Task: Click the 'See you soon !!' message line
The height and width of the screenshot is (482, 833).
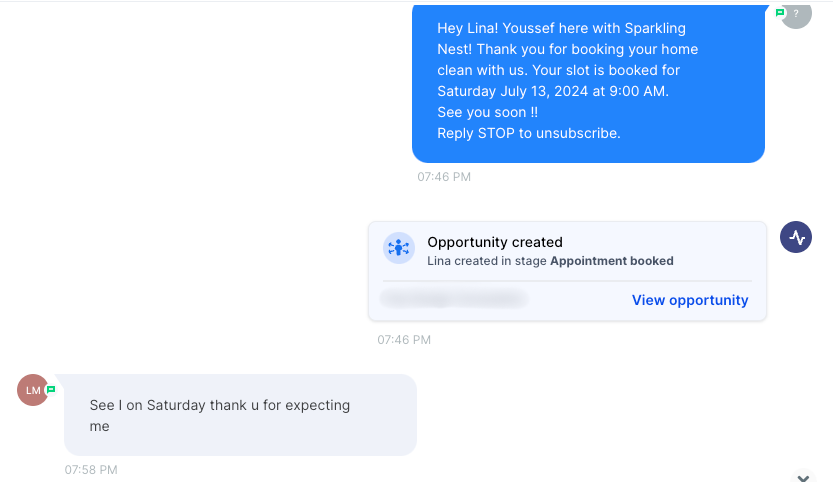Action: click(x=487, y=113)
